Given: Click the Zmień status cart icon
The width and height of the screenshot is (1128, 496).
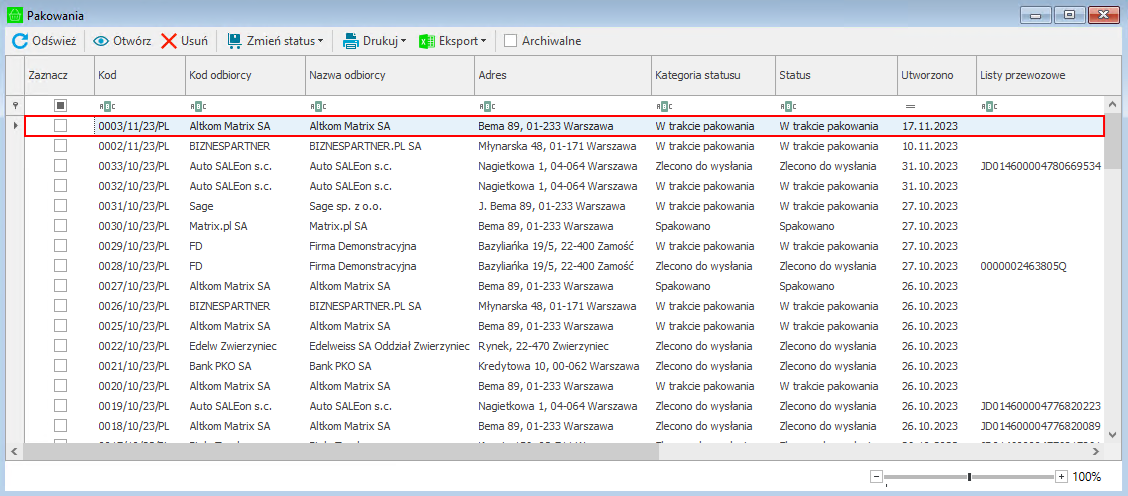Looking at the screenshot, I should pyautogui.click(x=234, y=41).
